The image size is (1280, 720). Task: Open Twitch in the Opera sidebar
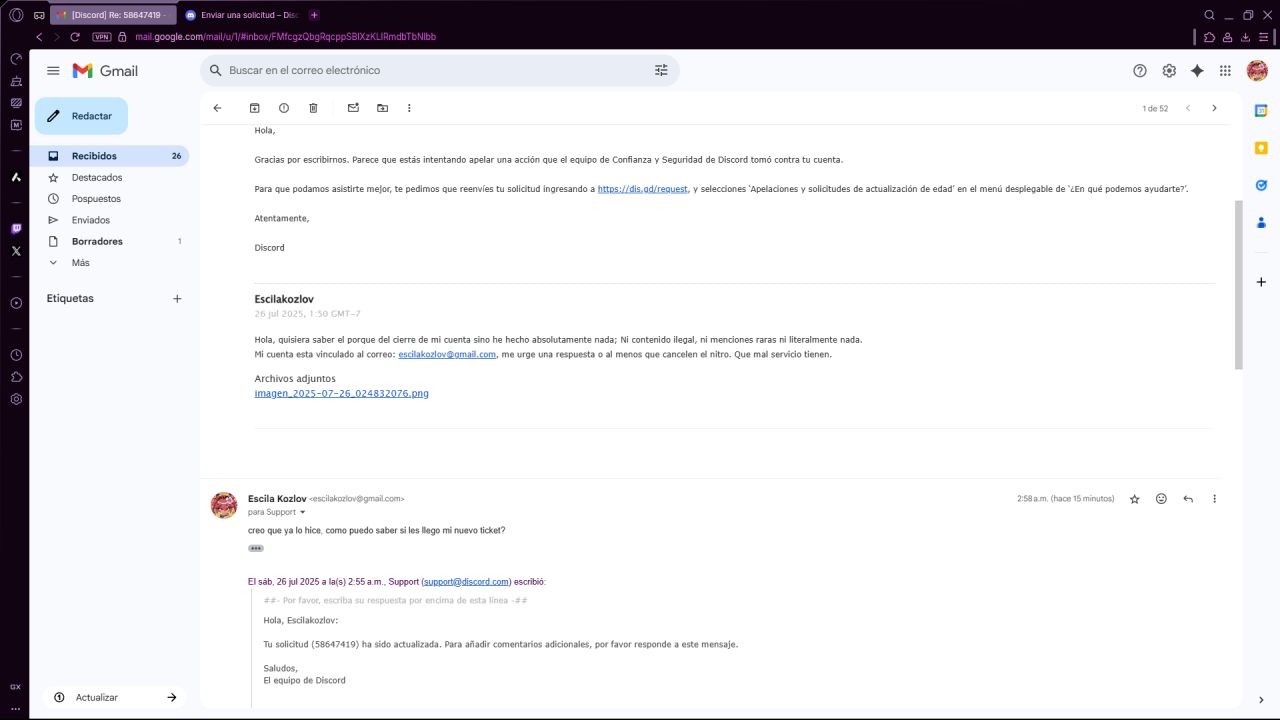(16, 229)
